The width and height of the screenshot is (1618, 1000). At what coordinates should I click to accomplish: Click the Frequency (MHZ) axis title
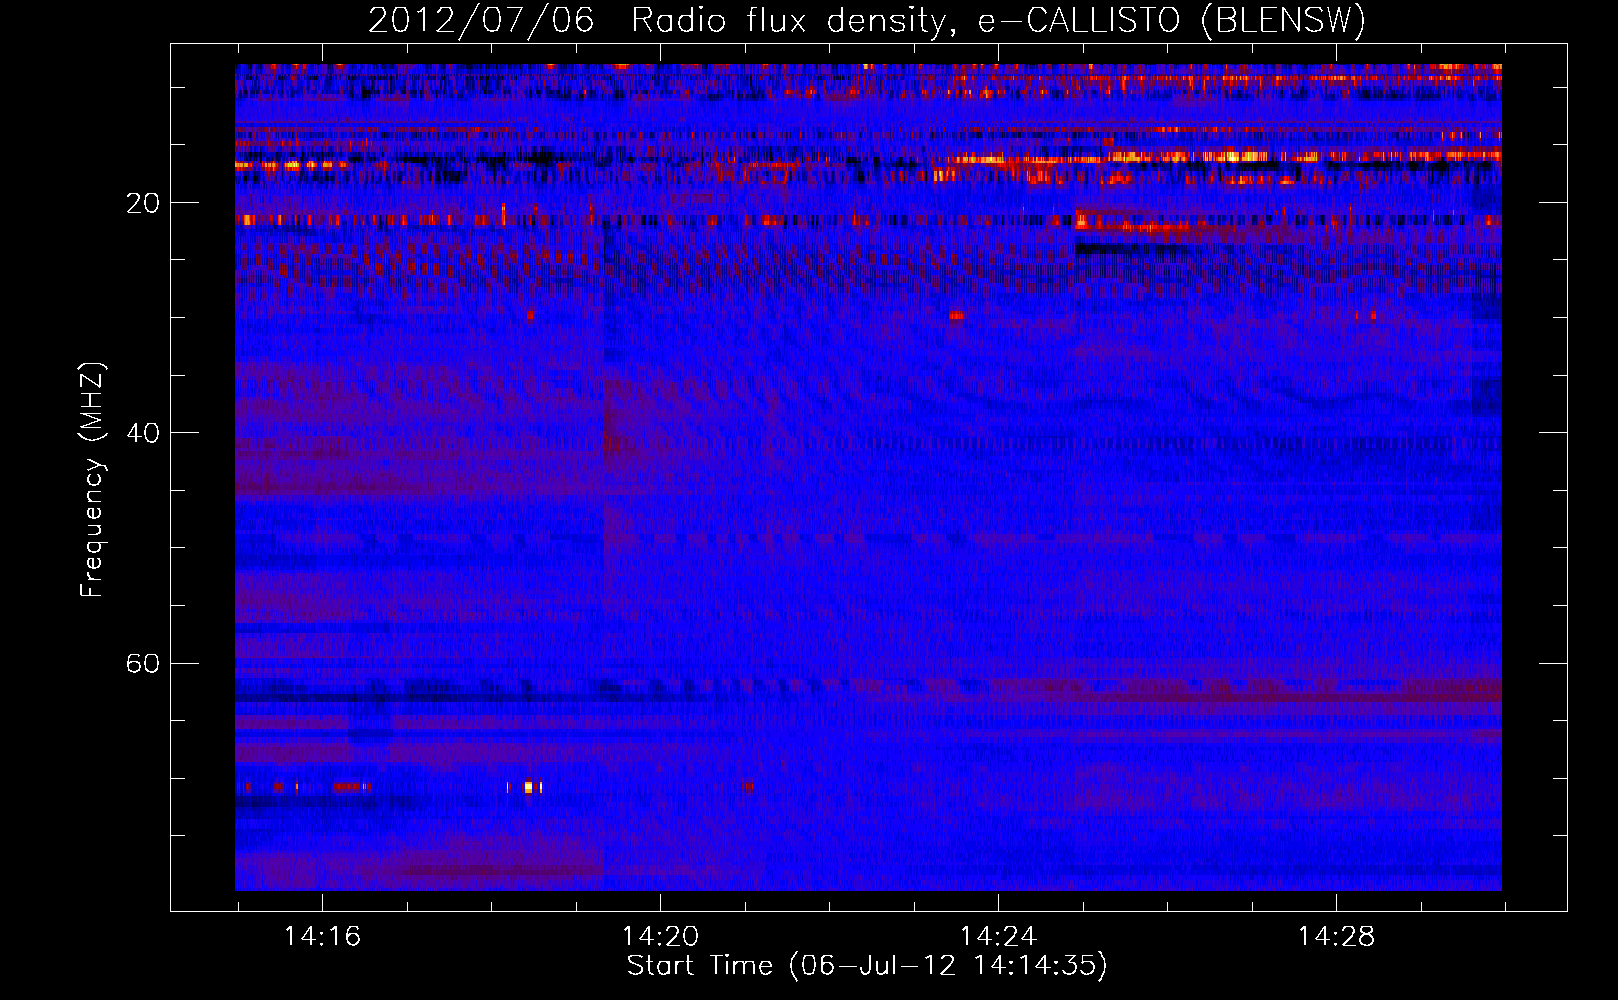(92, 480)
